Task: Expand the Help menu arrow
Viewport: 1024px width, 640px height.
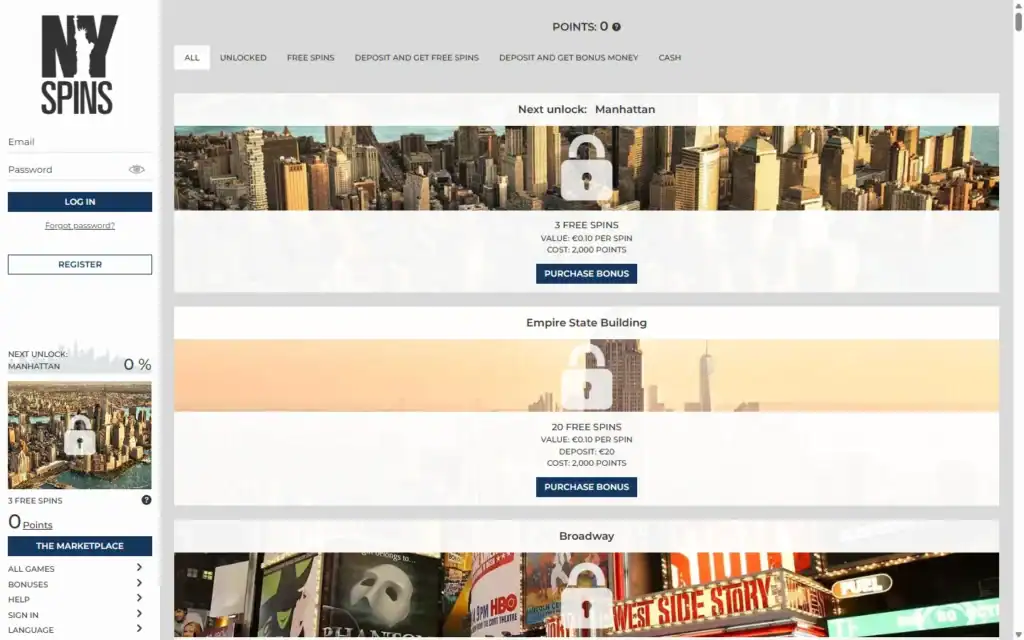Action: (139, 598)
